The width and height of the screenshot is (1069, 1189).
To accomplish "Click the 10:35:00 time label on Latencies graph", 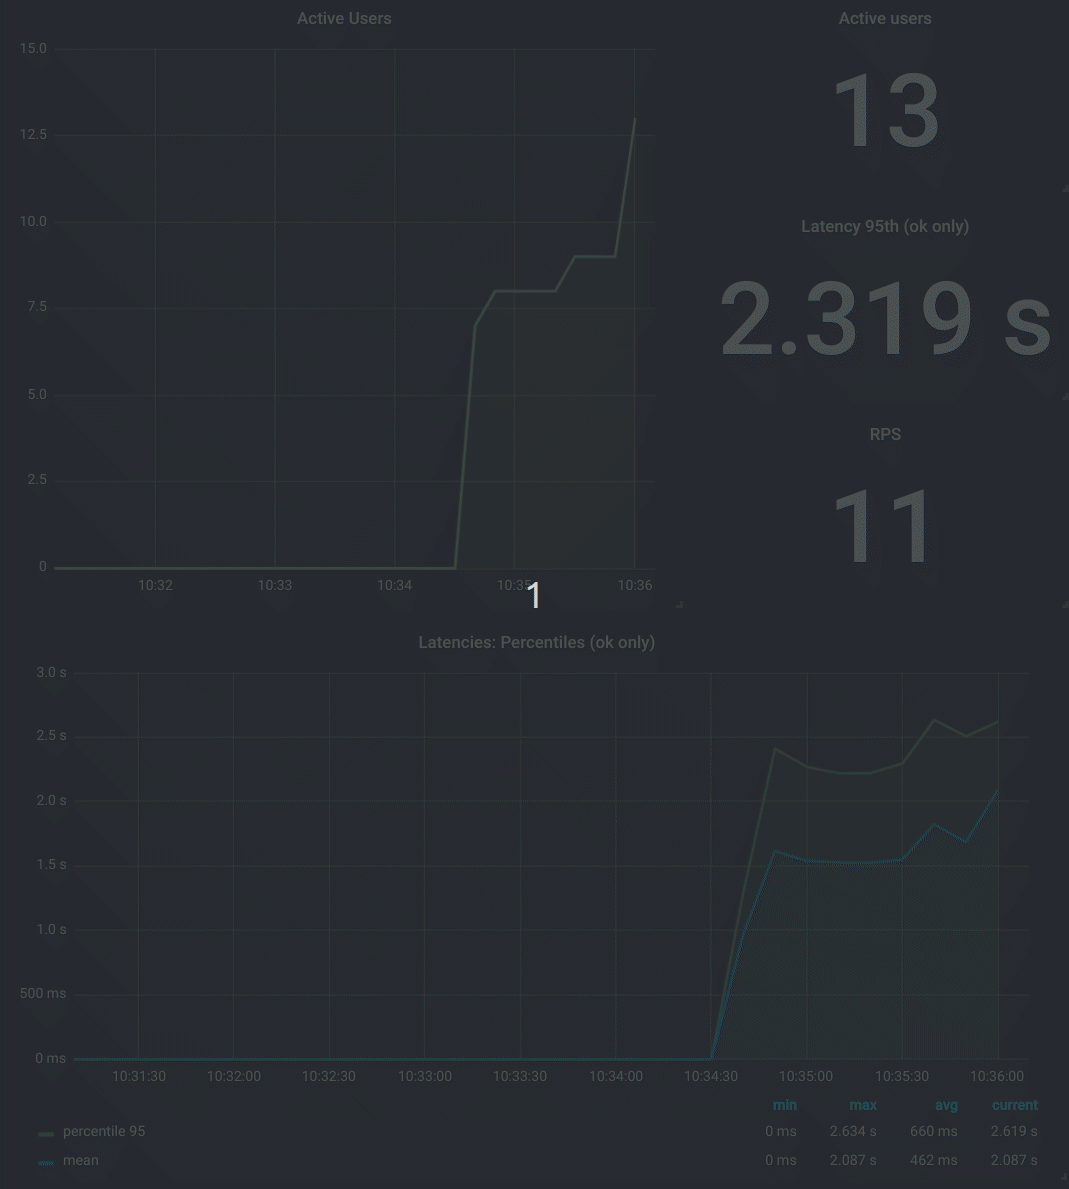I will pos(806,1076).
